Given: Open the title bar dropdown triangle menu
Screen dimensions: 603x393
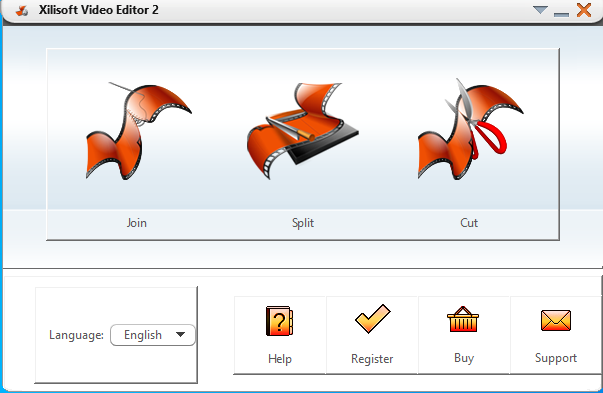Looking at the screenshot, I should pos(540,10).
